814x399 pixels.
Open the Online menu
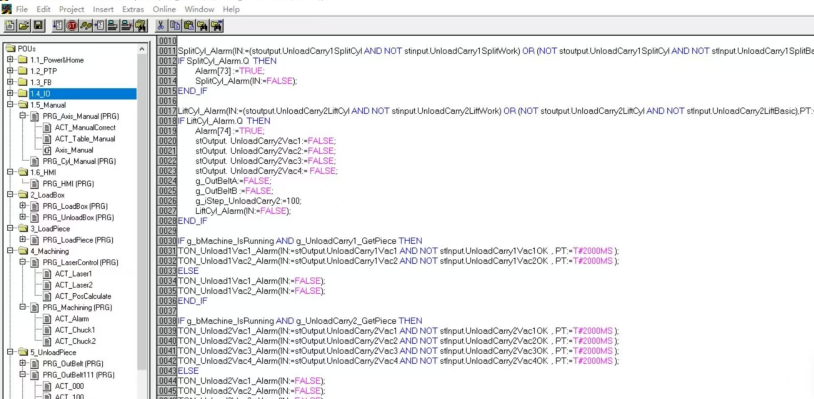(165, 9)
